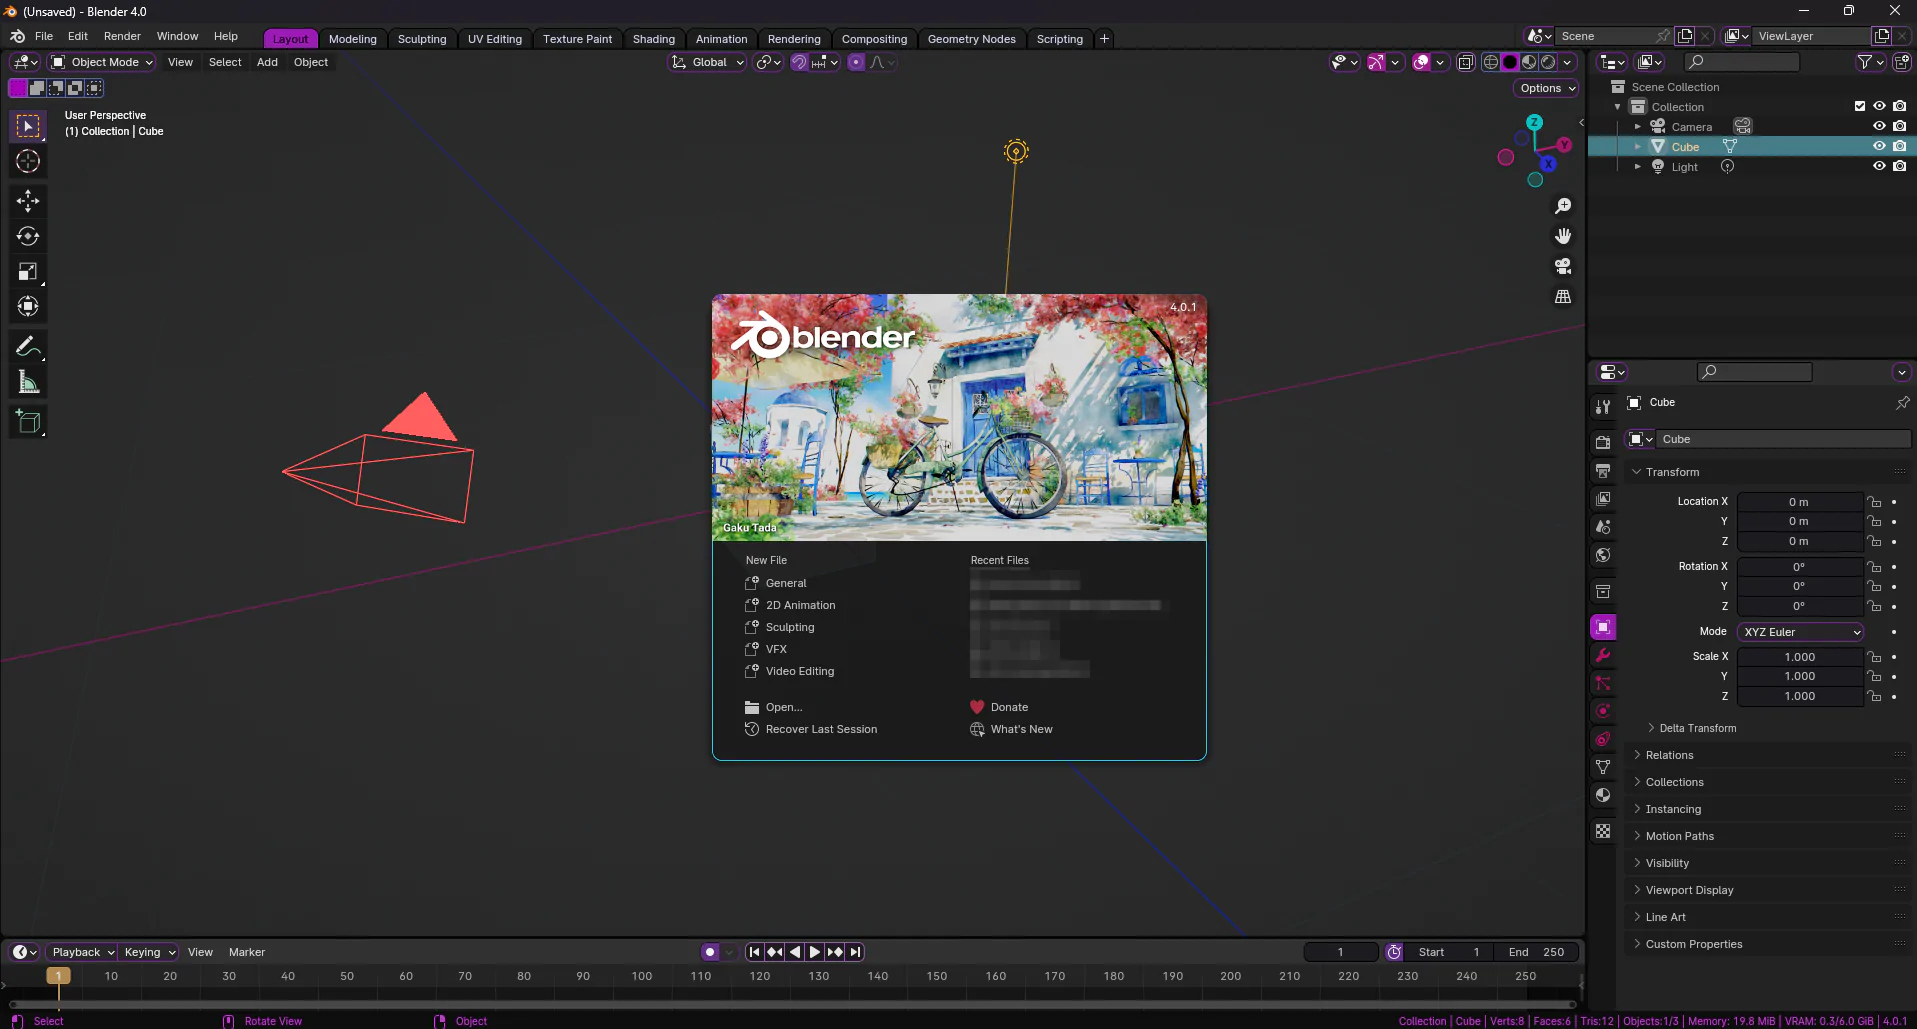Toggle Location X lock icon
Image resolution: width=1917 pixels, height=1029 pixels.
click(x=1875, y=502)
